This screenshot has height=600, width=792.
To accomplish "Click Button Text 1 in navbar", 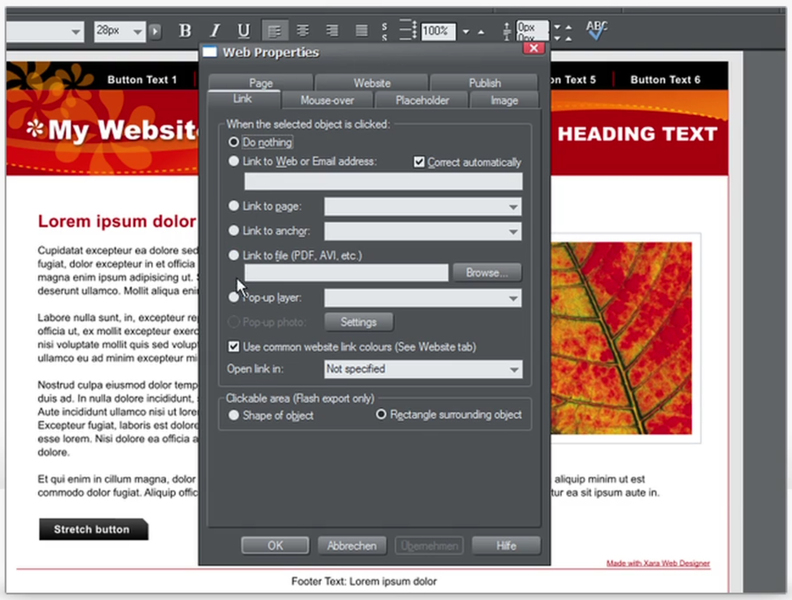I will tap(142, 79).
